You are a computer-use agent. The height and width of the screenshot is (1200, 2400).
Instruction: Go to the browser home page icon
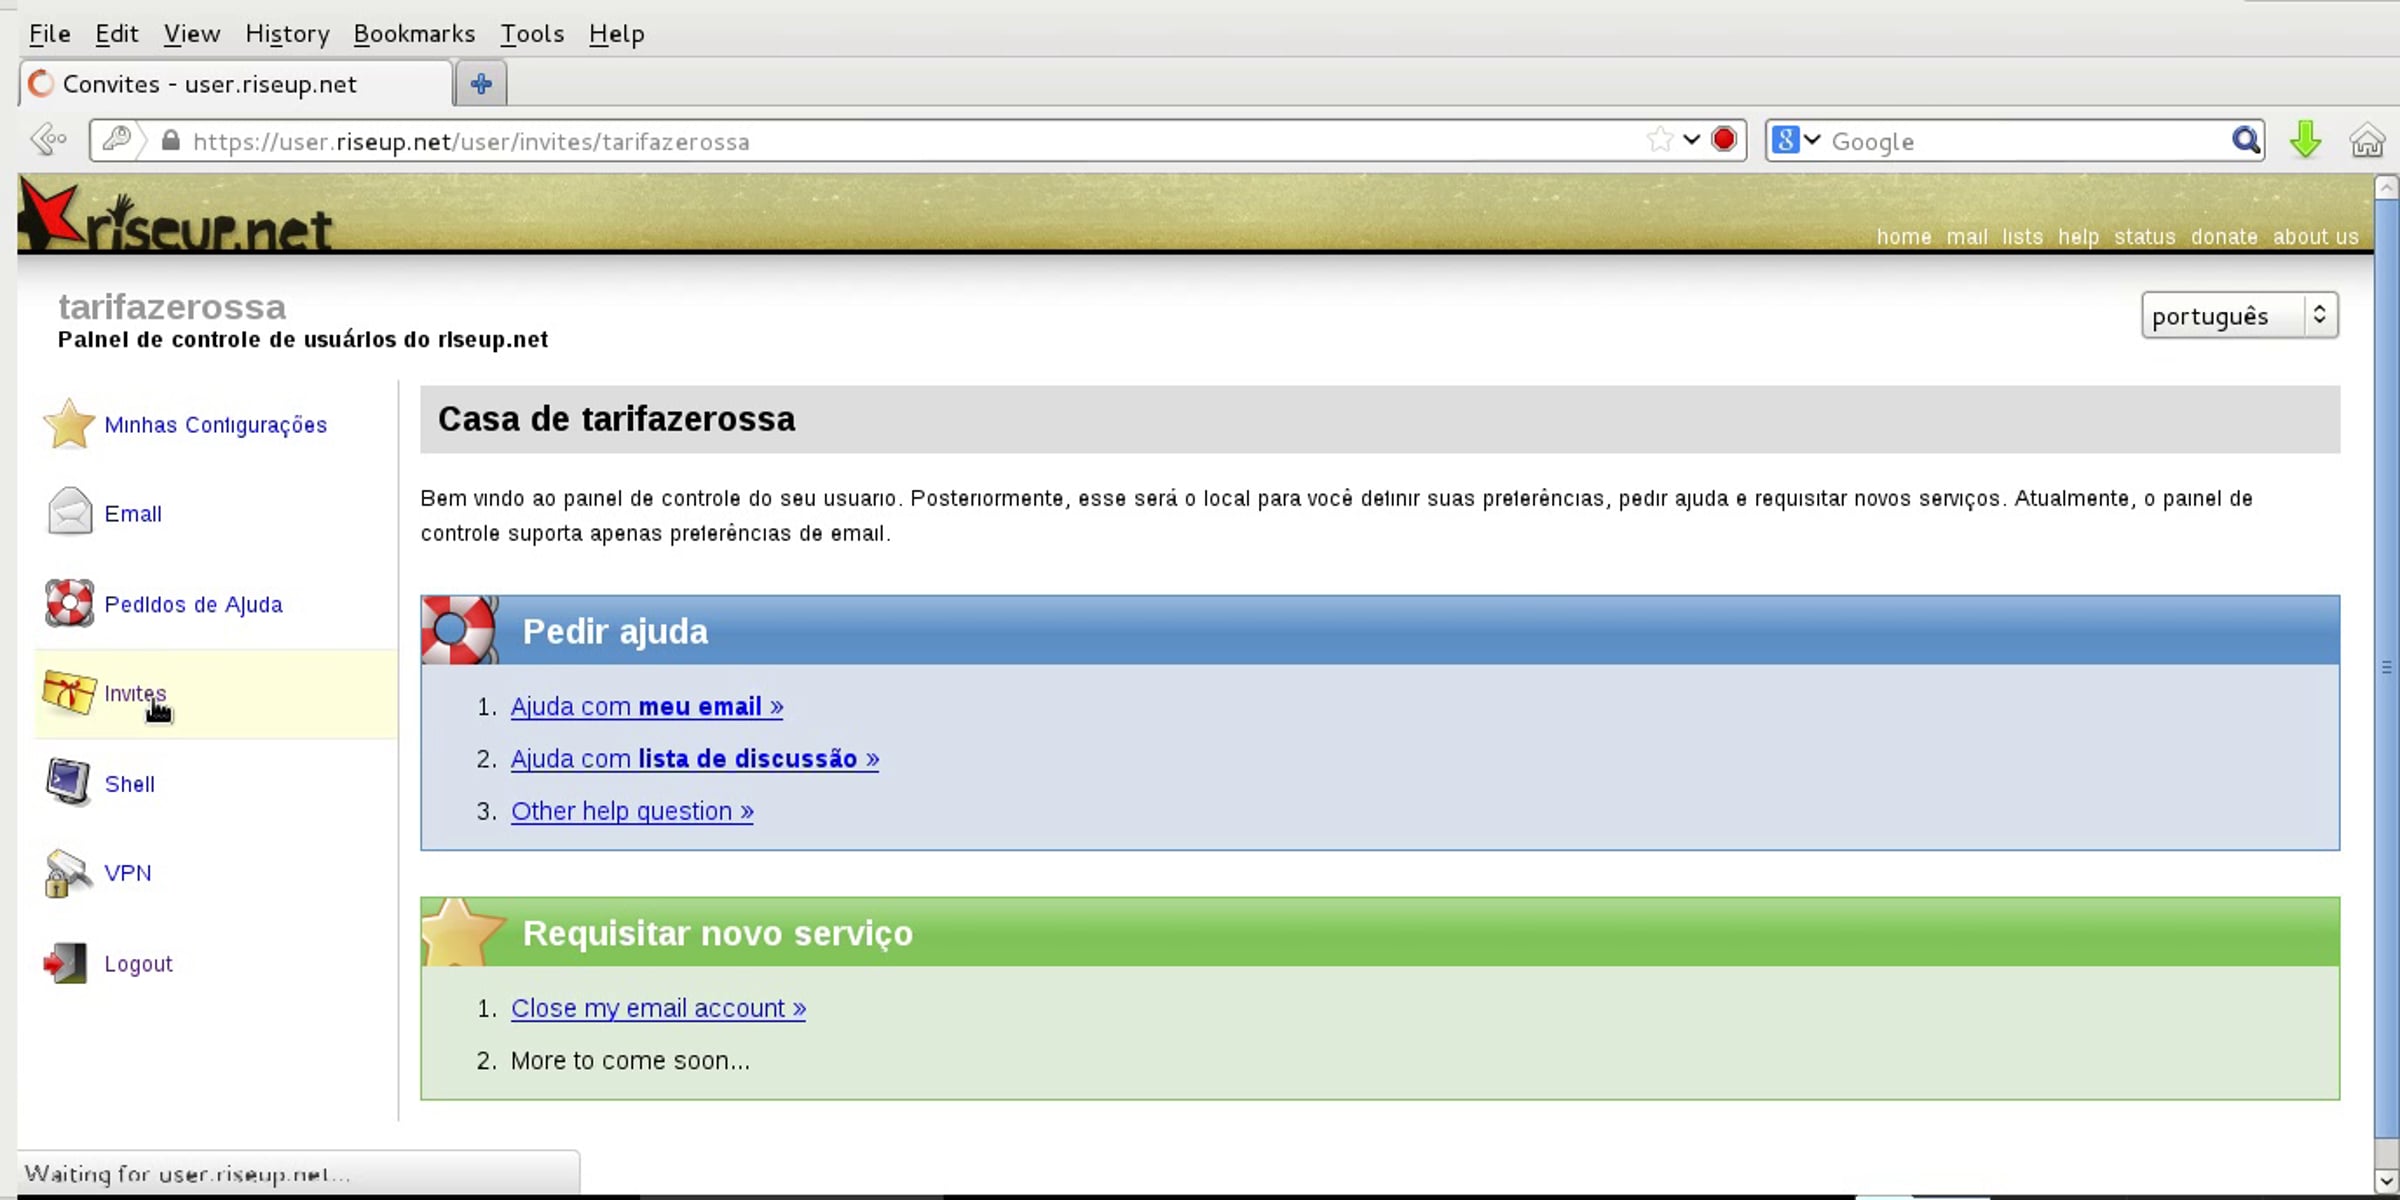(2367, 140)
